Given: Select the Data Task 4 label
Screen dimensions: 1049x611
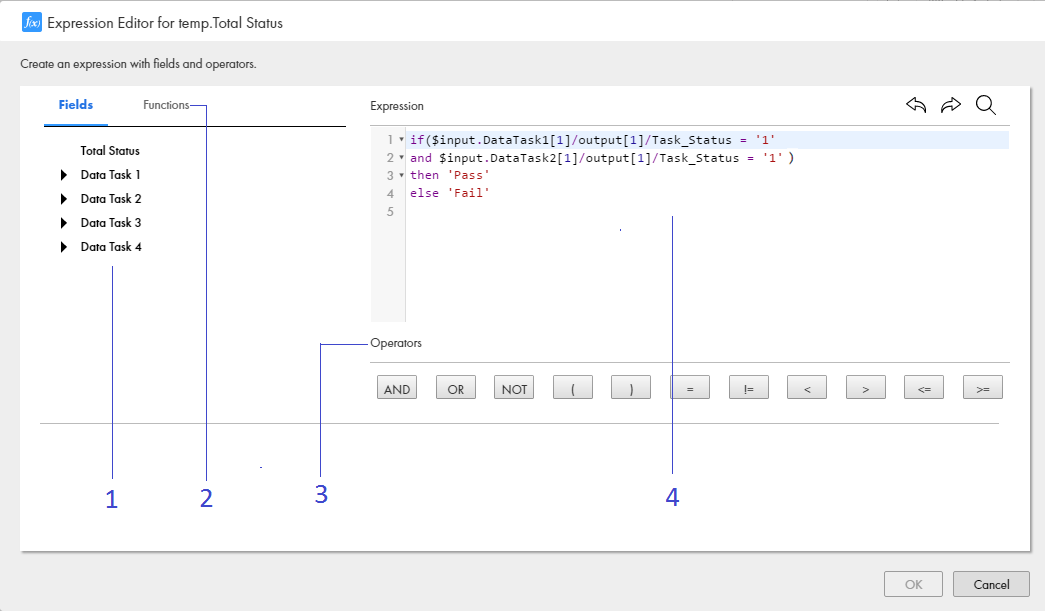Looking at the screenshot, I should point(111,247).
